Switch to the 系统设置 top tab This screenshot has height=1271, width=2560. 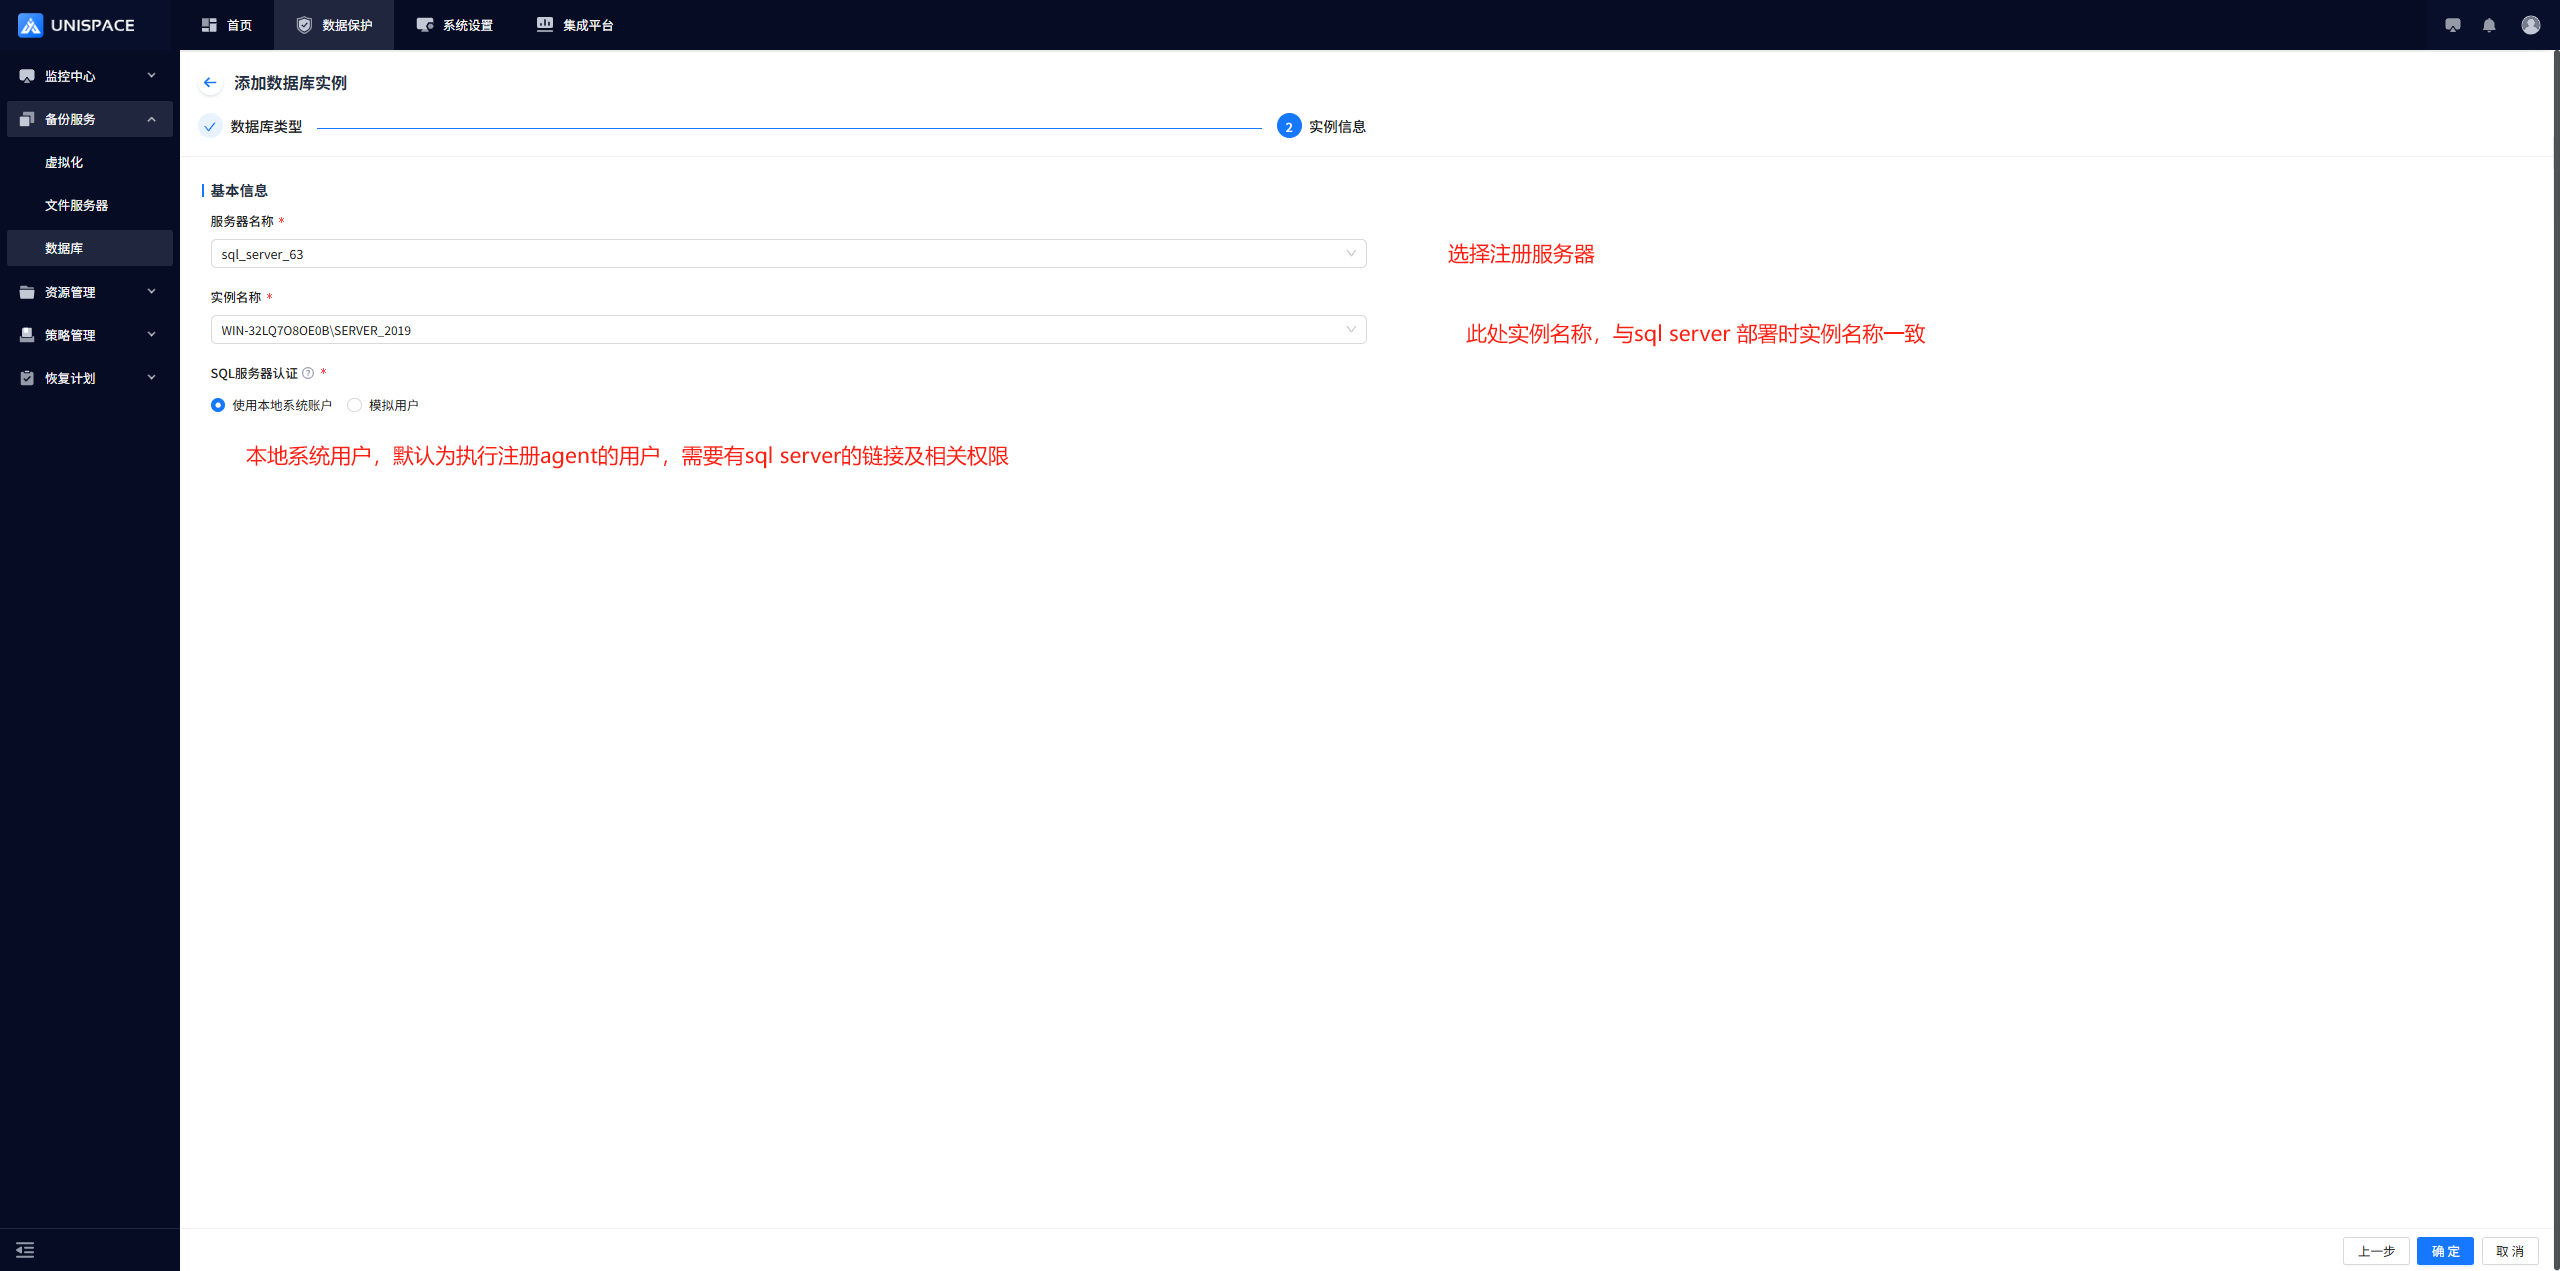coord(455,25)
